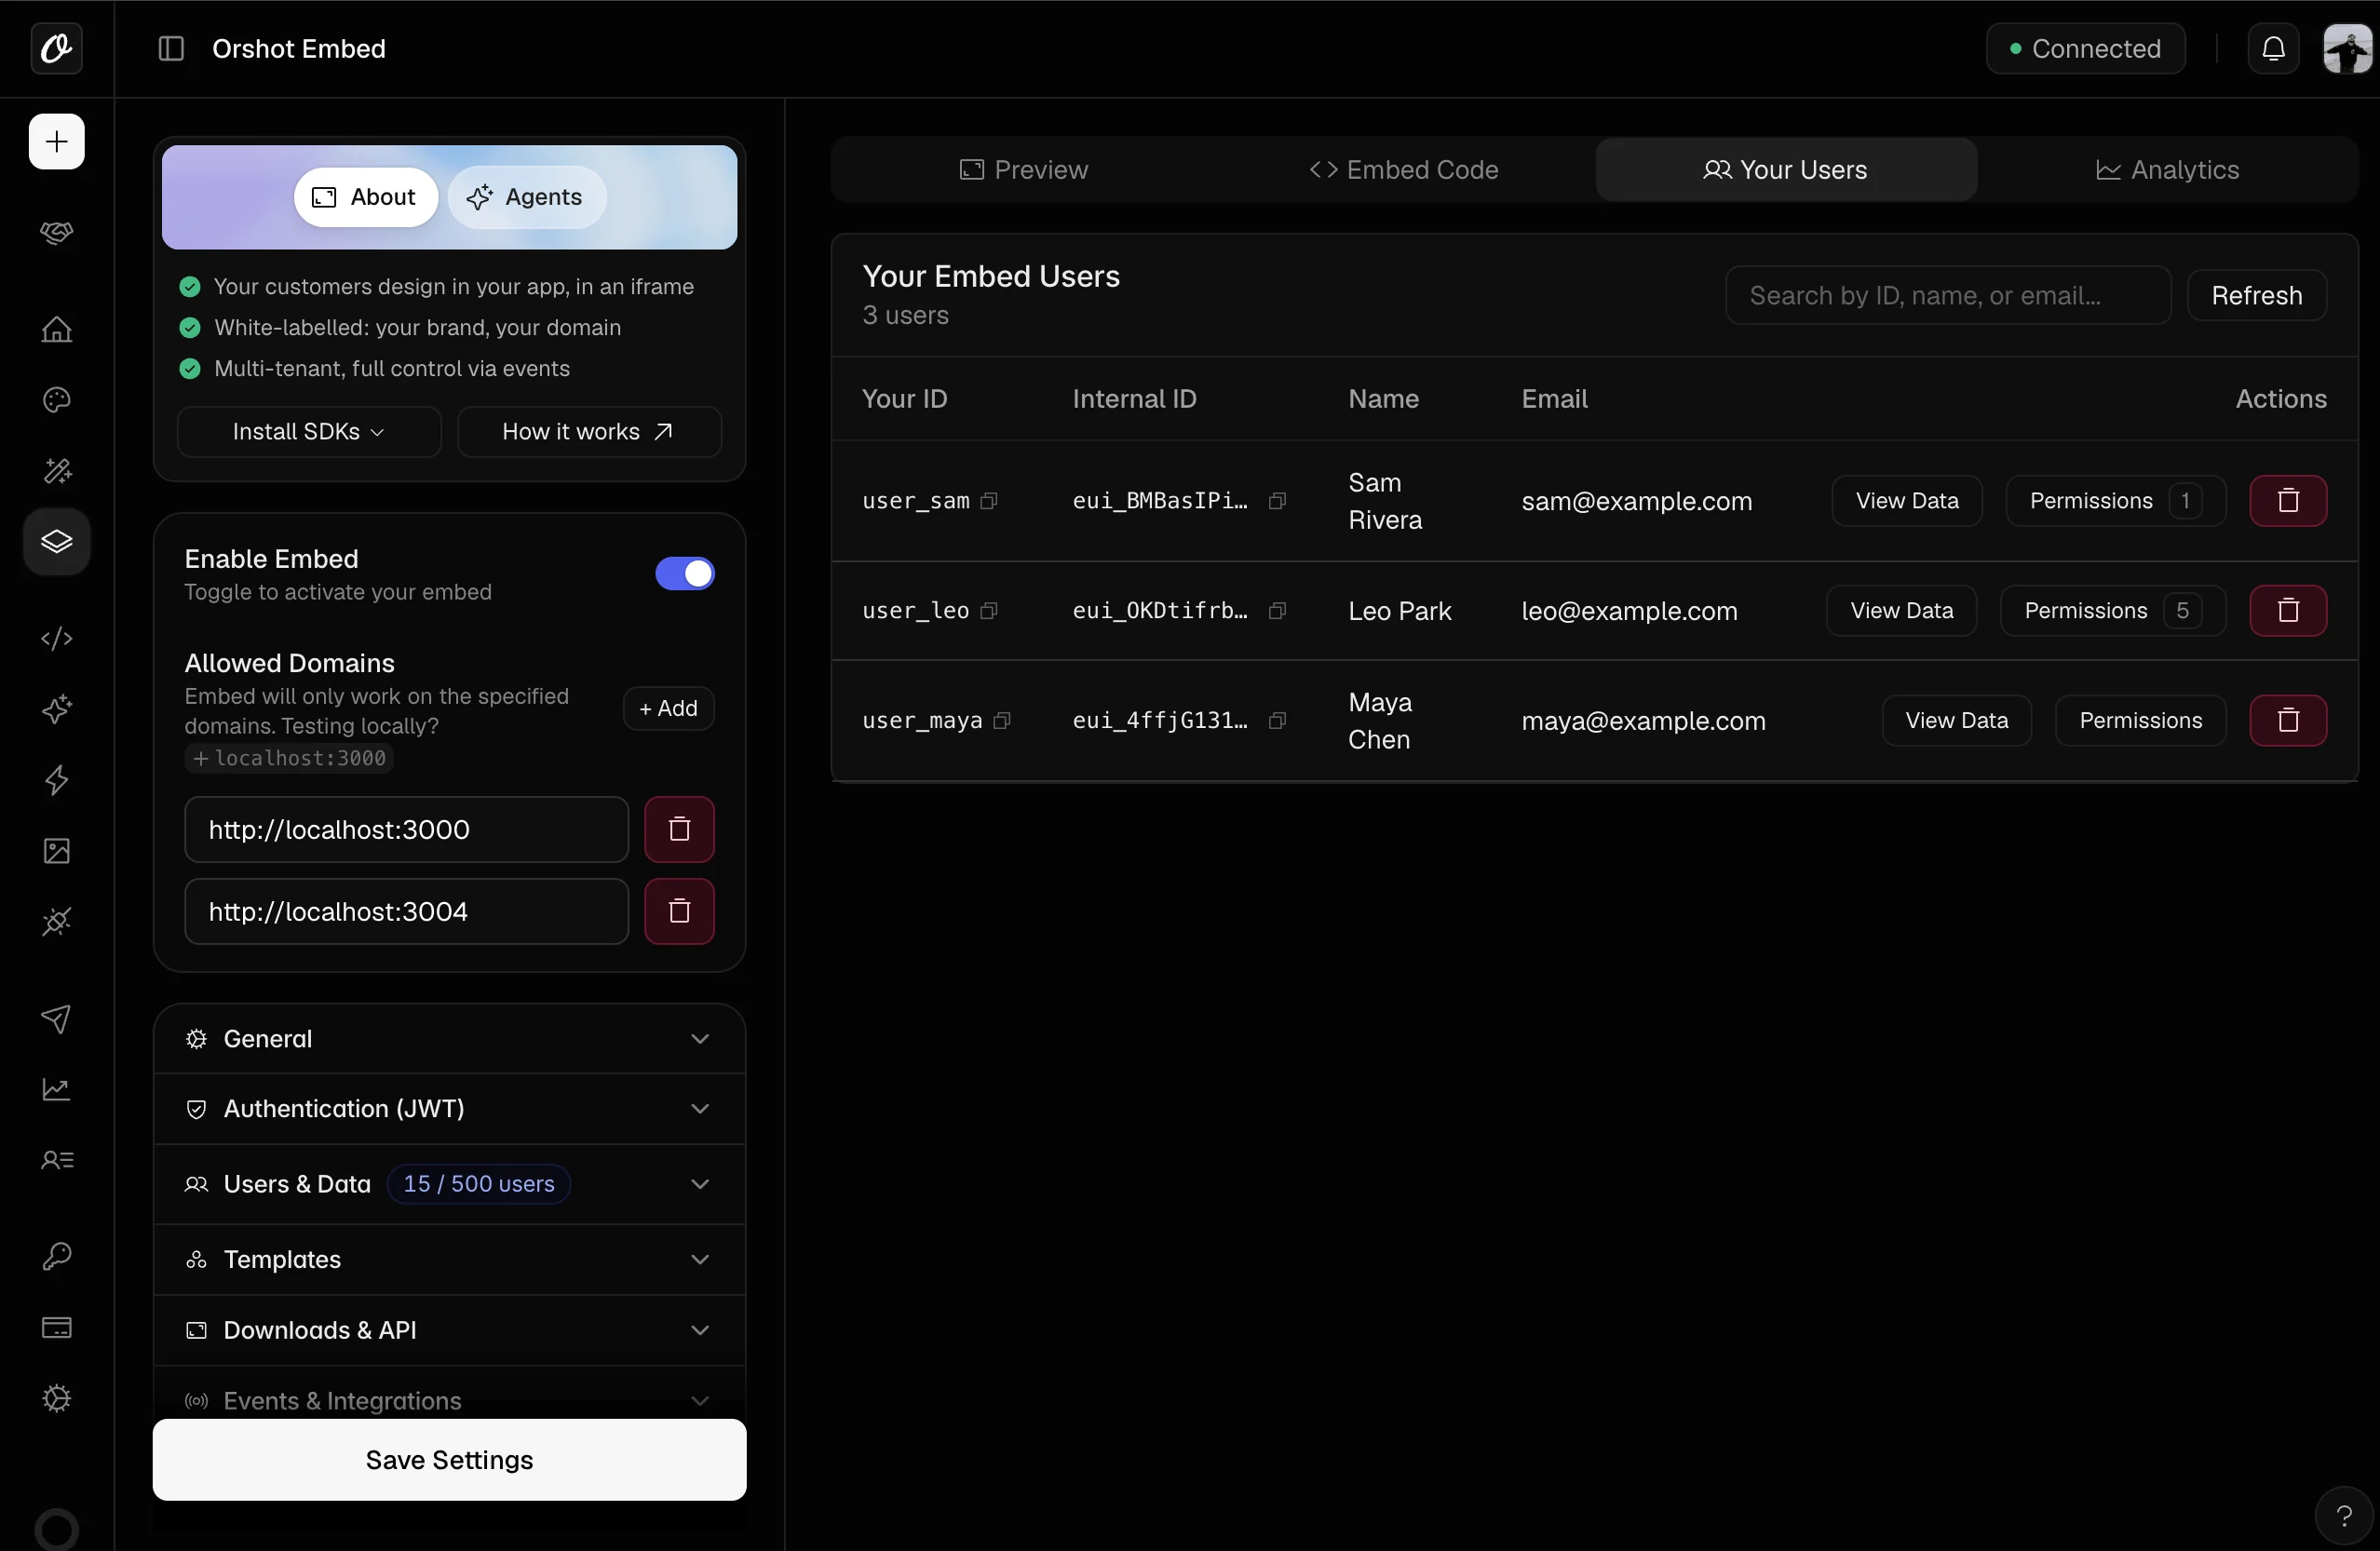The width and height of the screenshot is (2380, 1551).
Task: Remove the http://localhost:3004 domain
Action: 679,912
